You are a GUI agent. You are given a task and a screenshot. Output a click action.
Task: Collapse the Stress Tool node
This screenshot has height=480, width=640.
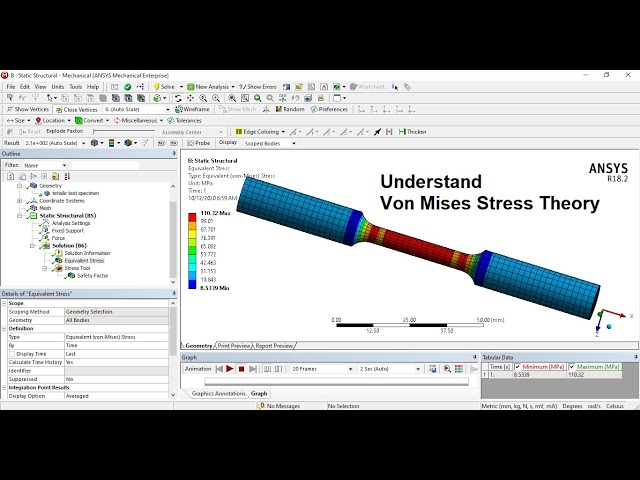click(45, 268)
